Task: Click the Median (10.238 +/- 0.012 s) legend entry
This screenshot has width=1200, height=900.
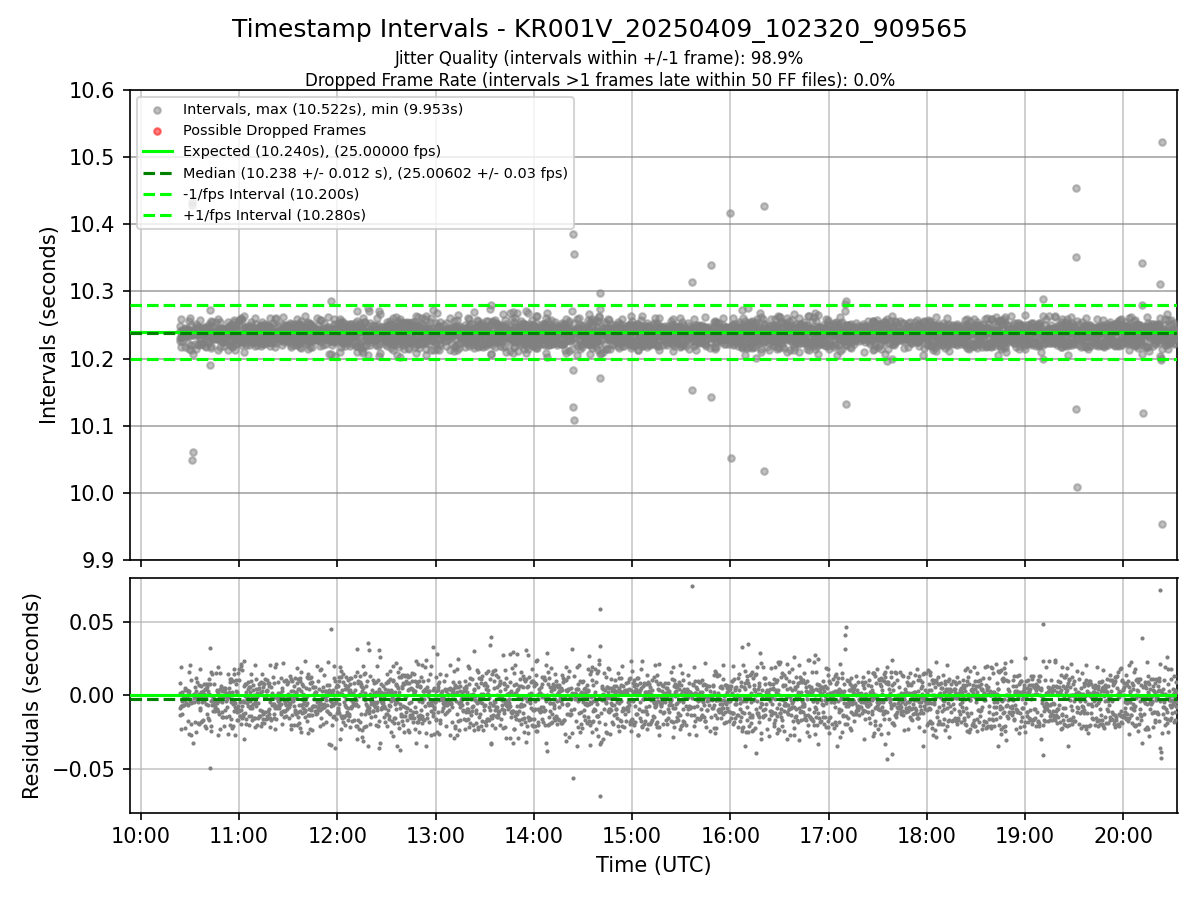Action: coord(375,173)
